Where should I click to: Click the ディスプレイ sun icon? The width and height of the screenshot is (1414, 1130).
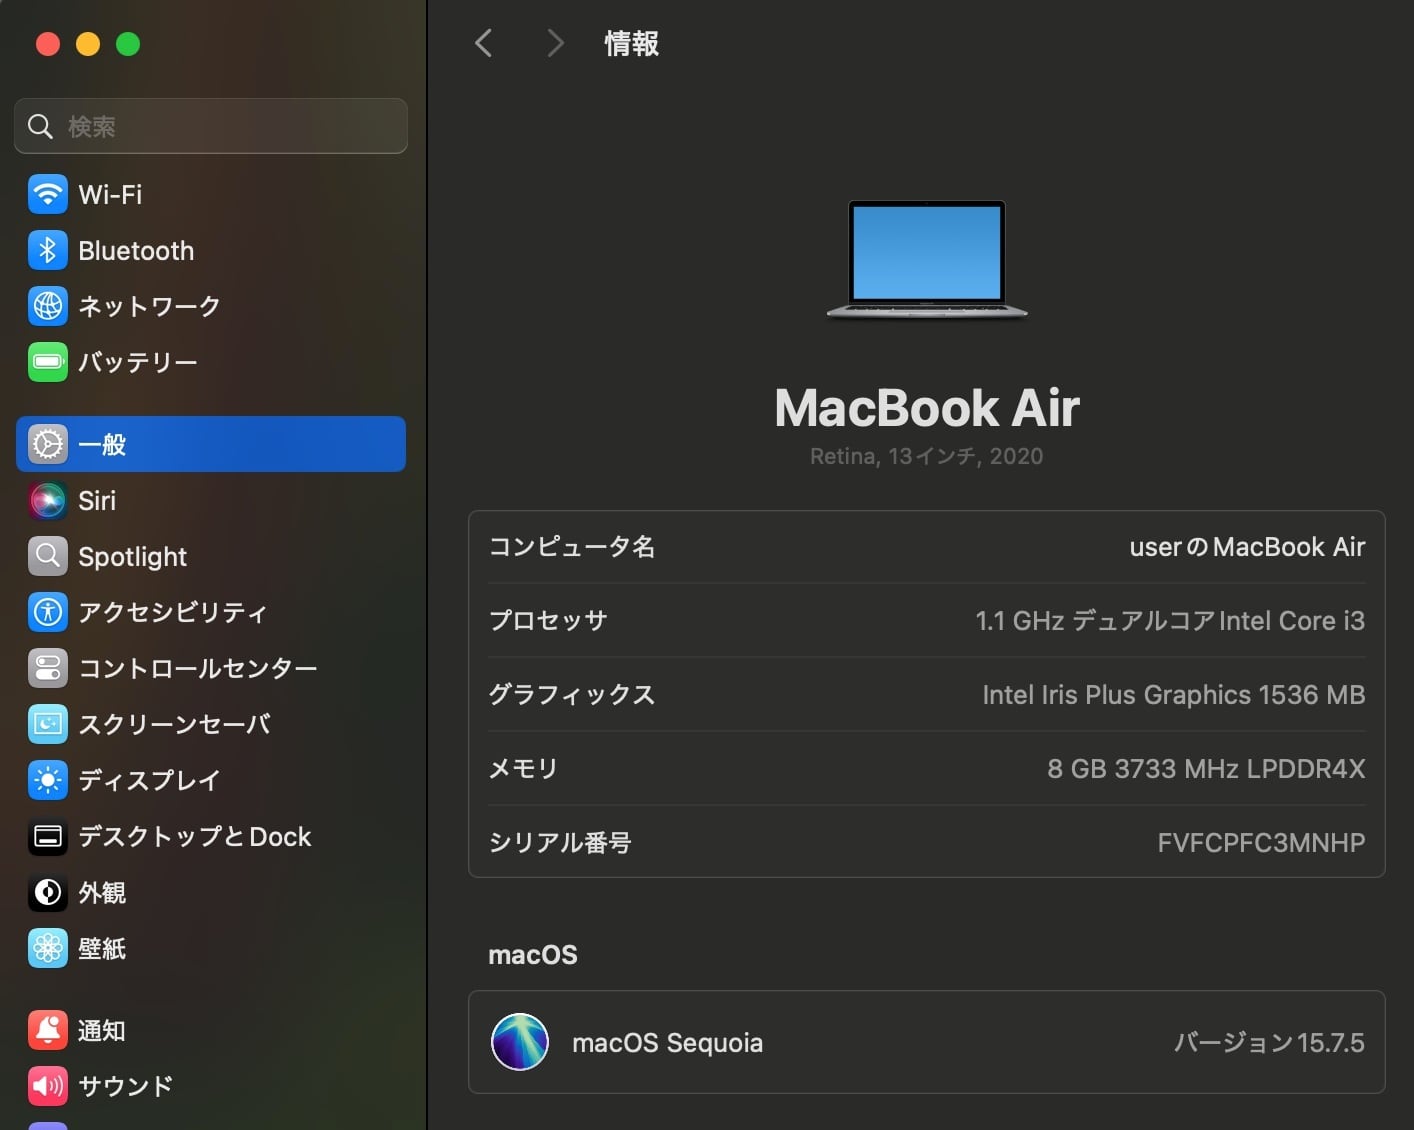pyautogui.click(x=48, y=780)
